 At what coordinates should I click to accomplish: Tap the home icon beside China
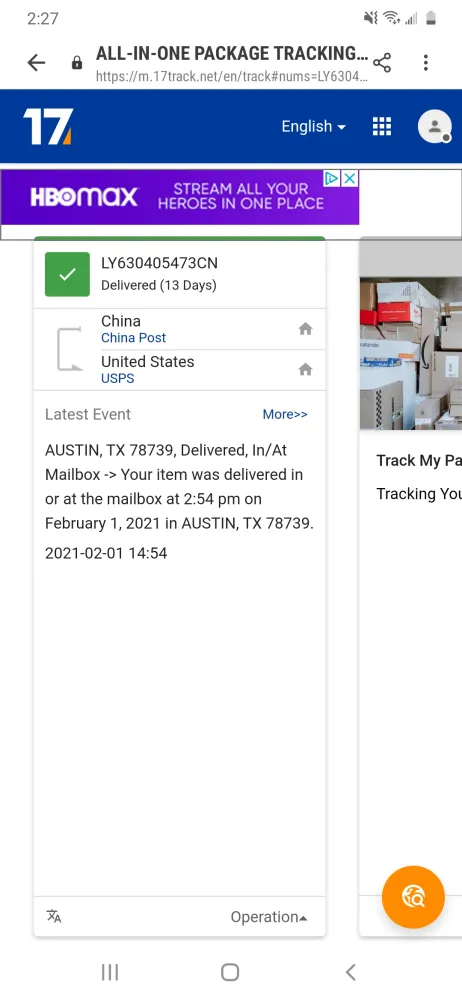coord(306,329)
